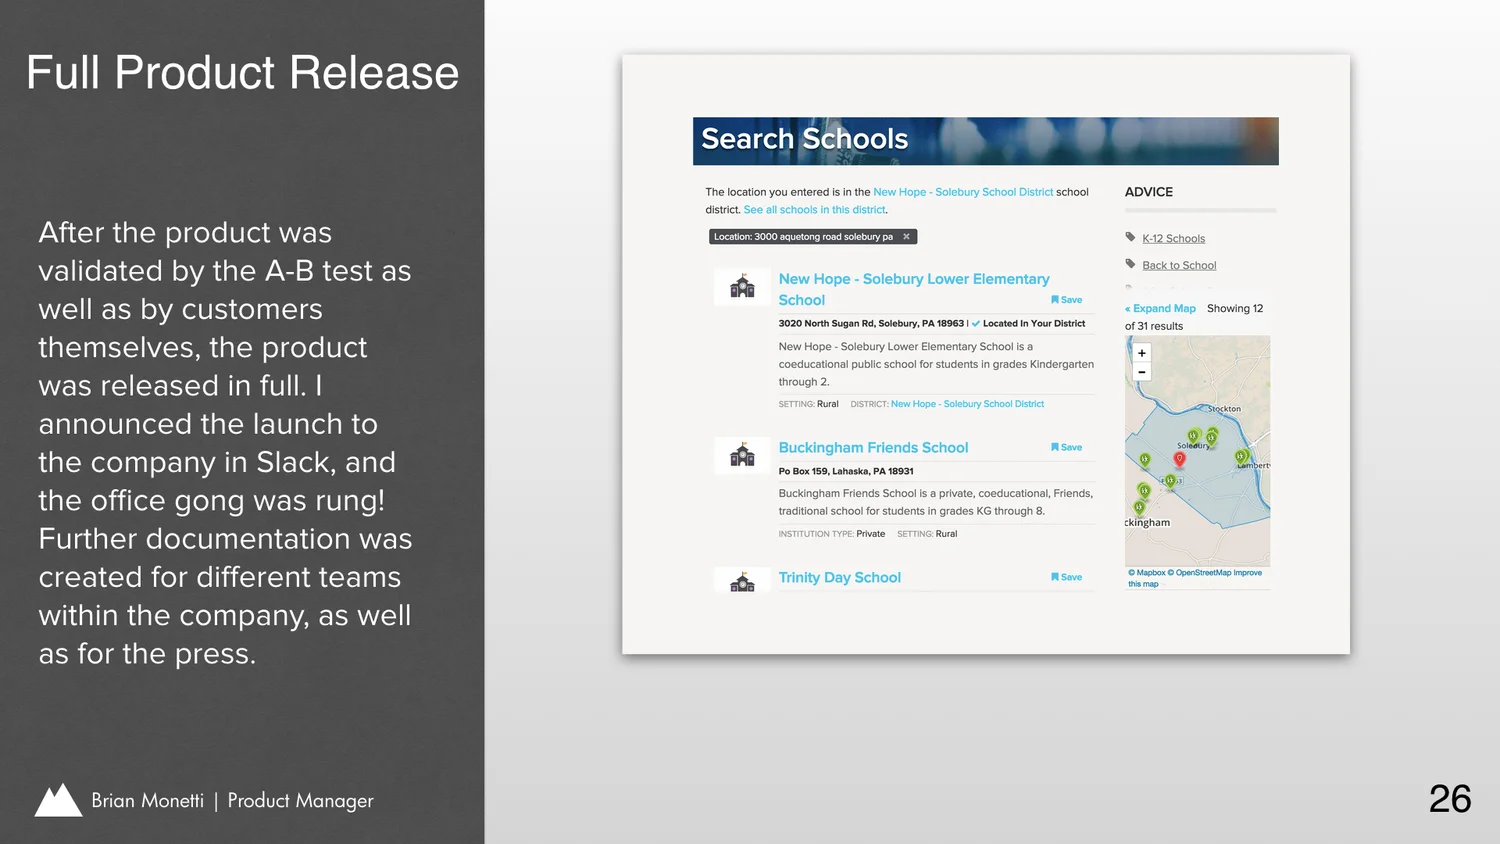
Task: Click the OpenStreetMap attribution link
Action: pos(1199,573)
